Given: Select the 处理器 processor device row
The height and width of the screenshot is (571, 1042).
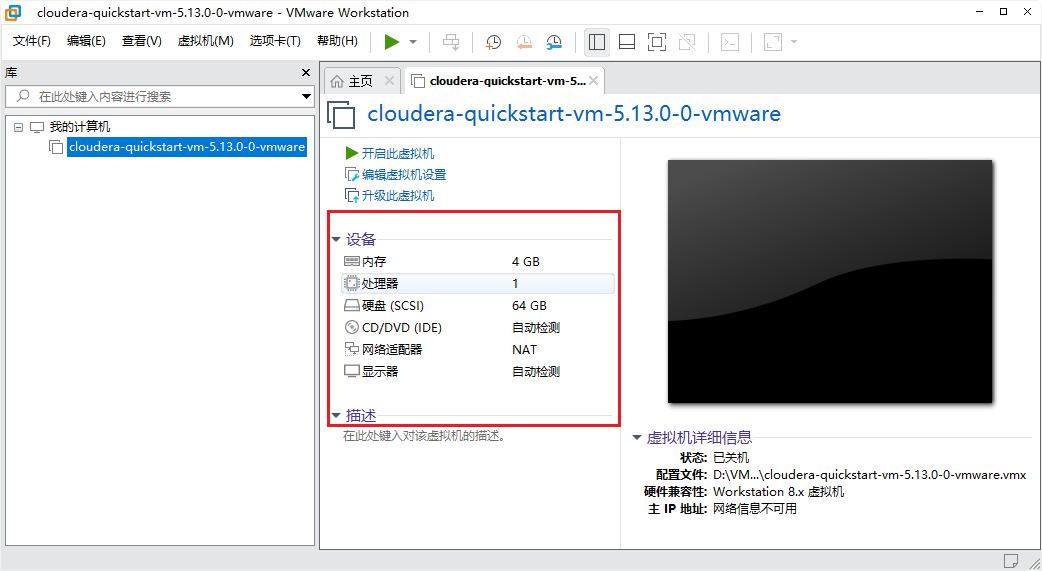Looking at the screenshot, I should pyautogui.click(x=477, y=284).
